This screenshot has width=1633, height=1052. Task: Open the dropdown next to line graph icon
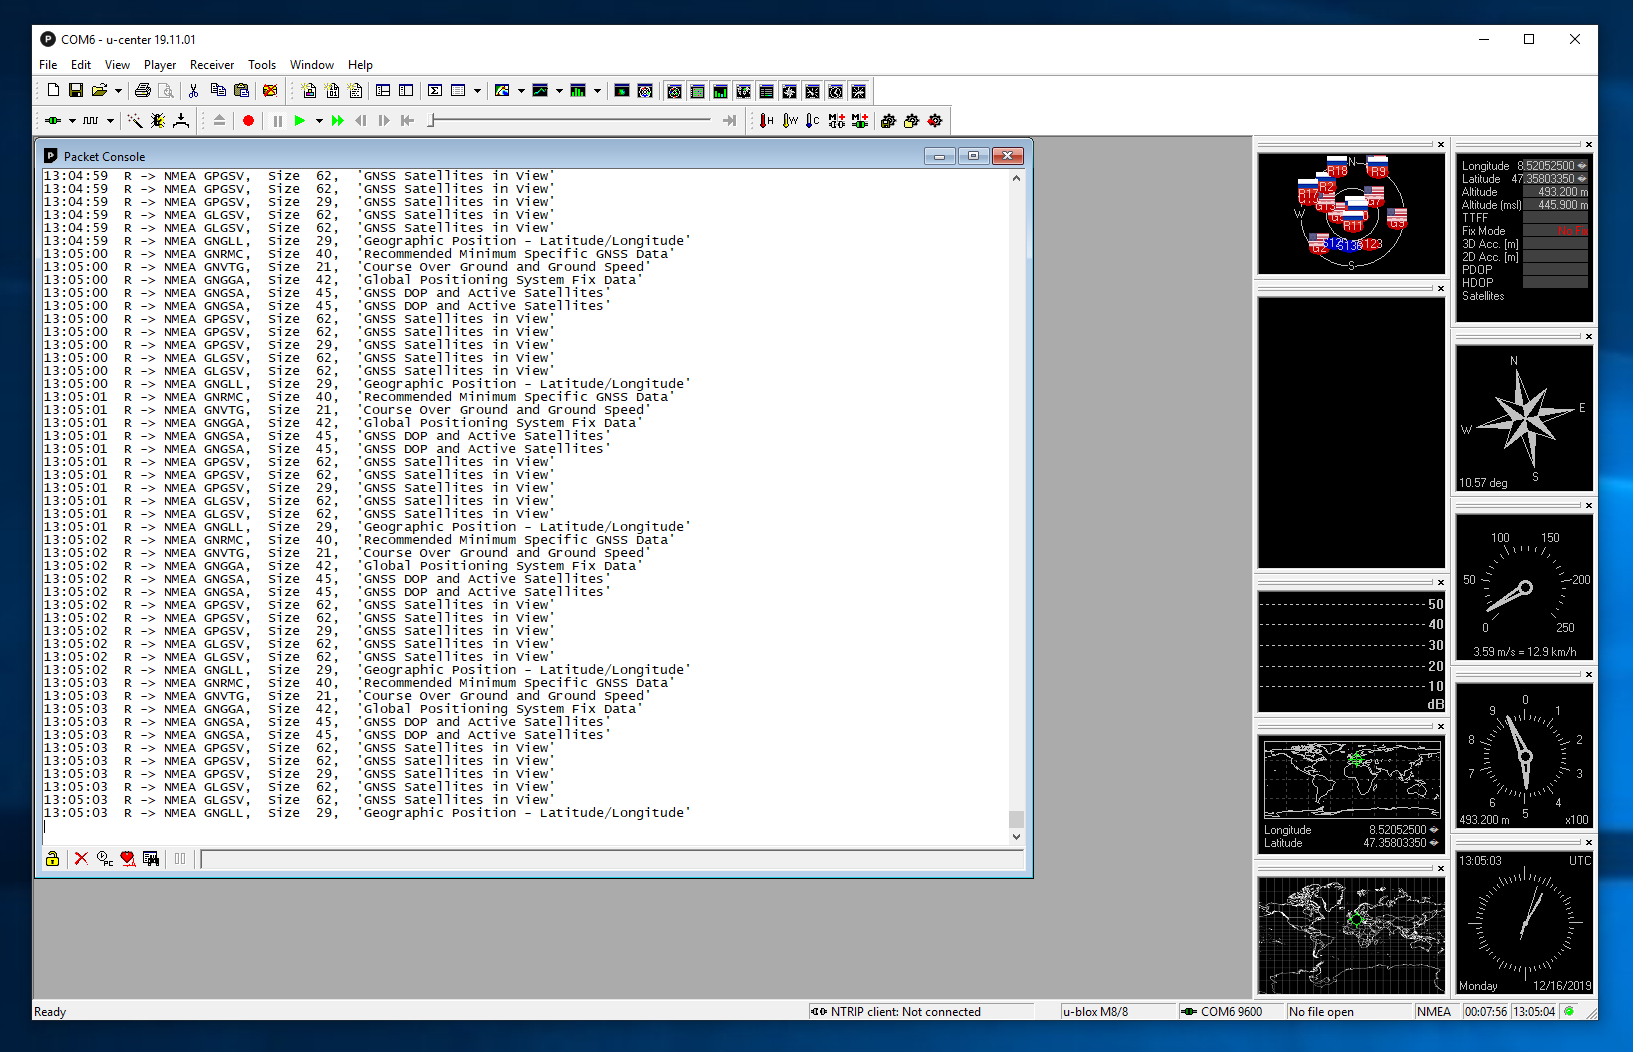pyautogui.click(x=559, y=91)
